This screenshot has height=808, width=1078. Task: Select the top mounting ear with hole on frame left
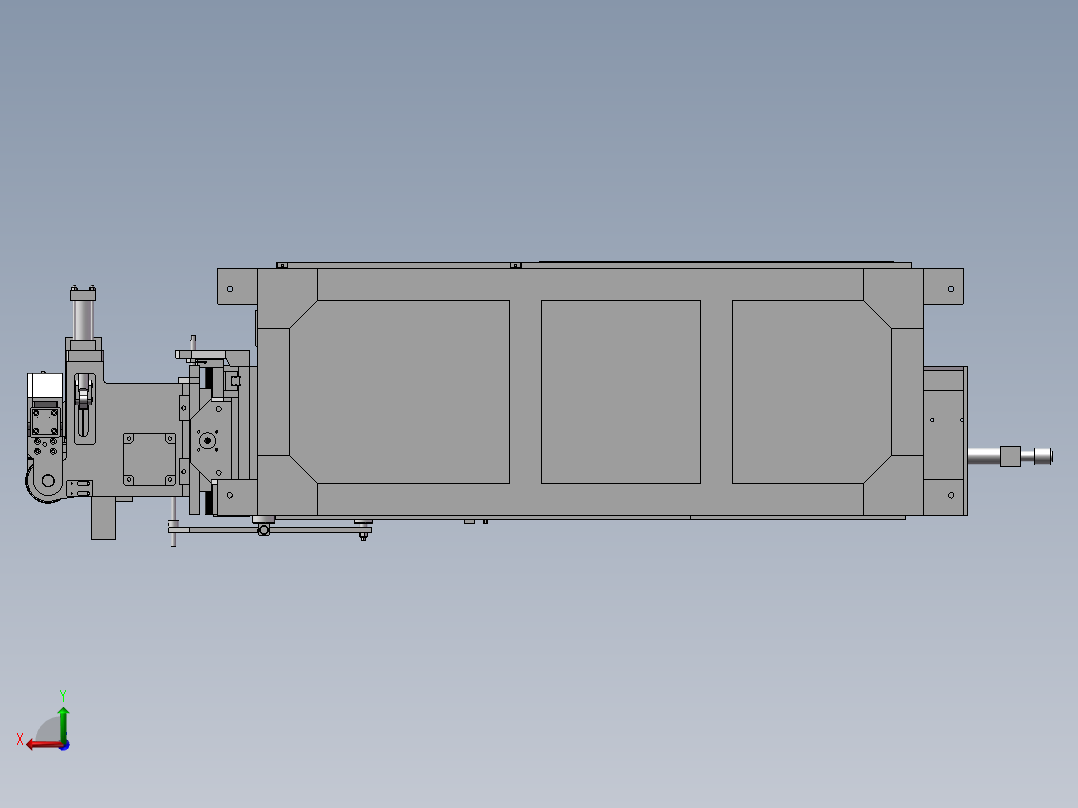pos(232,287)
